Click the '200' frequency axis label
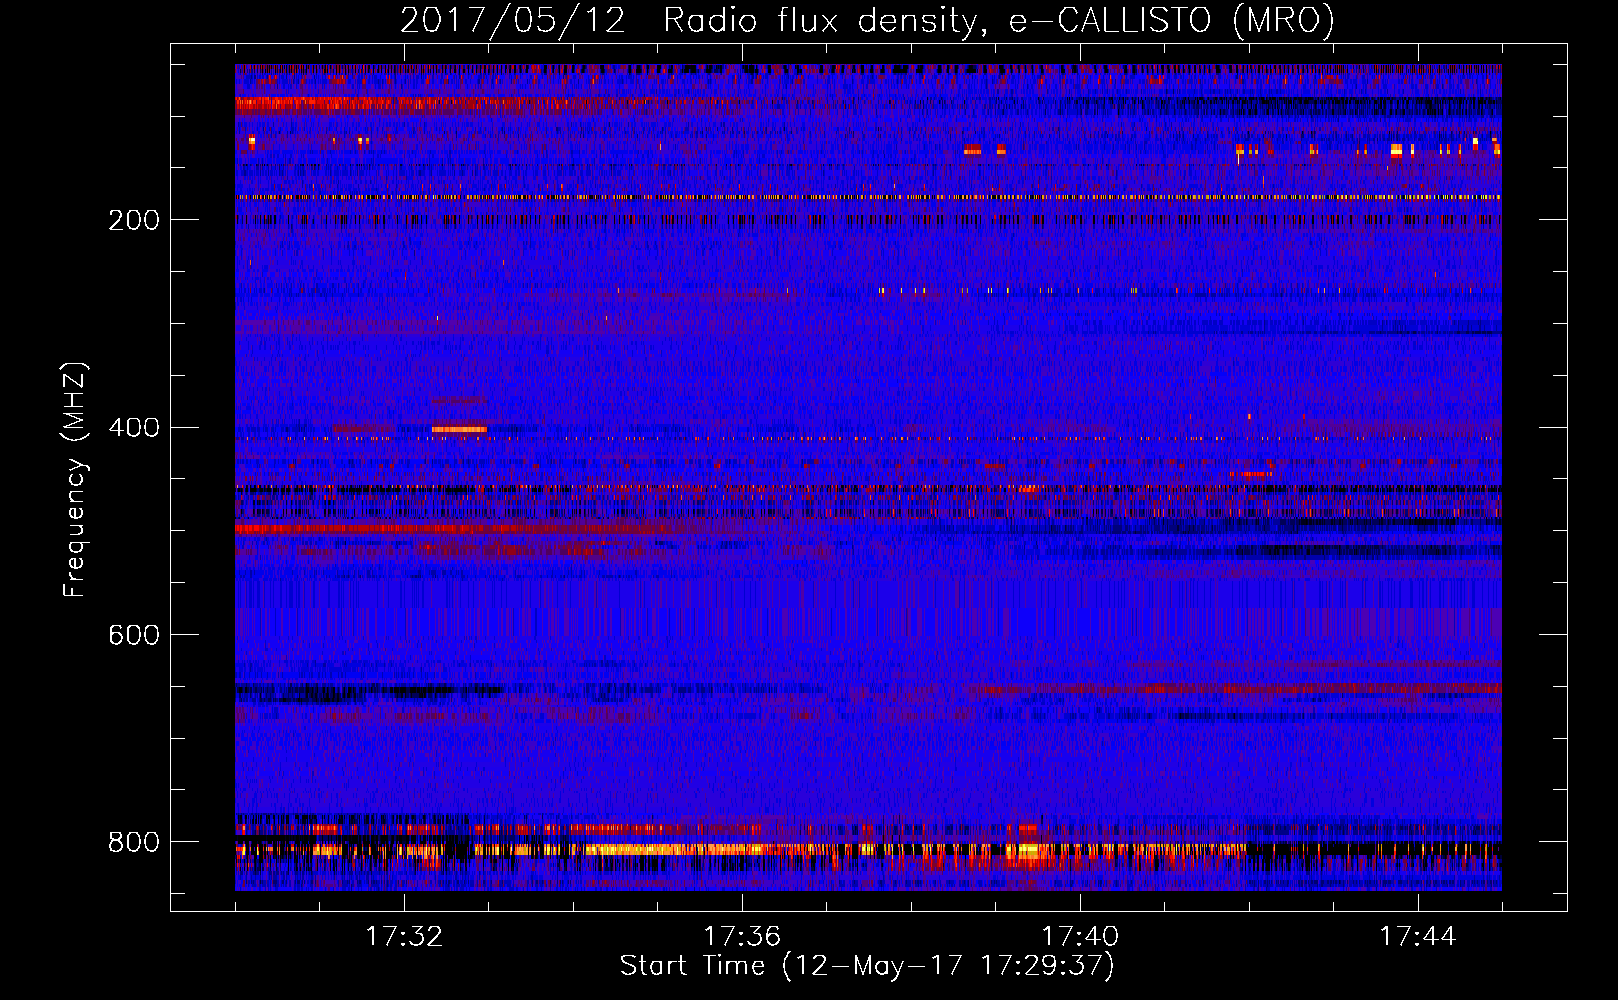The width and height of the screenshot is (1618, 1000). 134,220
